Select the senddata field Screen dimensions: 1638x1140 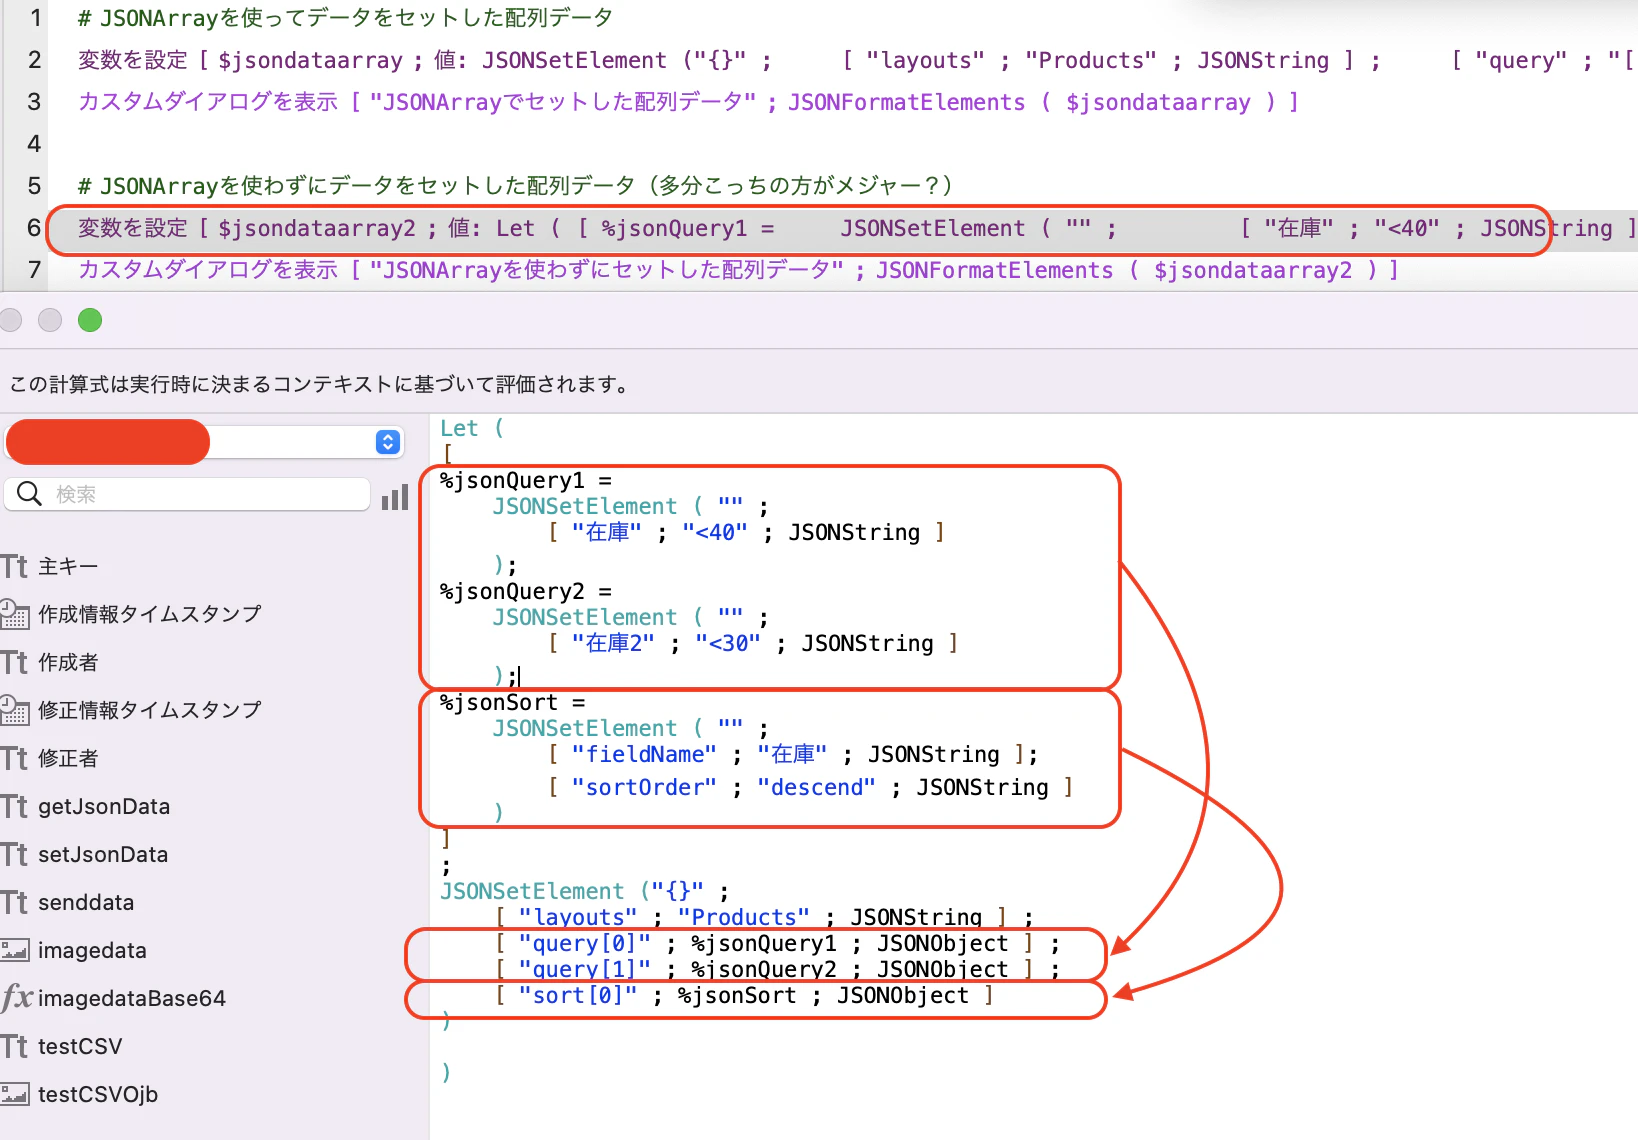coord(86,903)
